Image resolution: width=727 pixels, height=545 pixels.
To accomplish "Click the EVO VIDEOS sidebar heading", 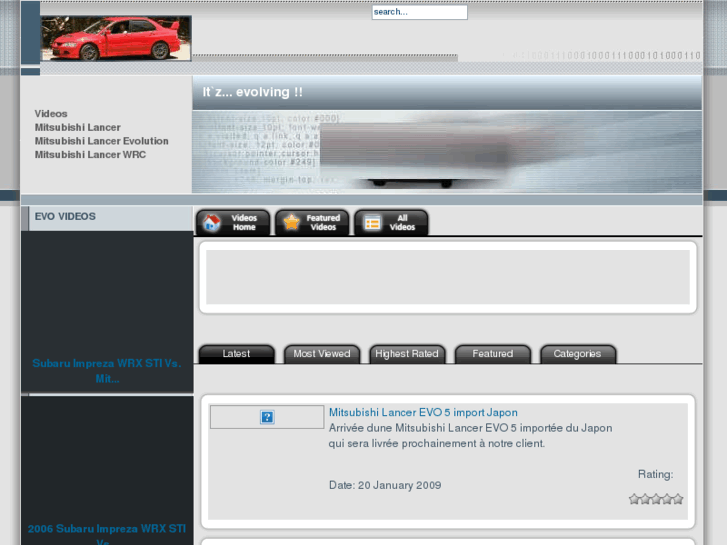I will pos(65,217).
